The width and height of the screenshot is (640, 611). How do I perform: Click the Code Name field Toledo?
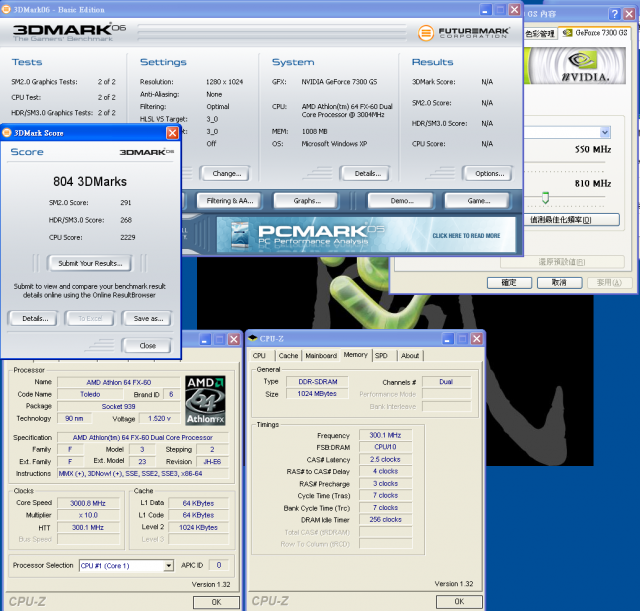click(x=90, y=394)
